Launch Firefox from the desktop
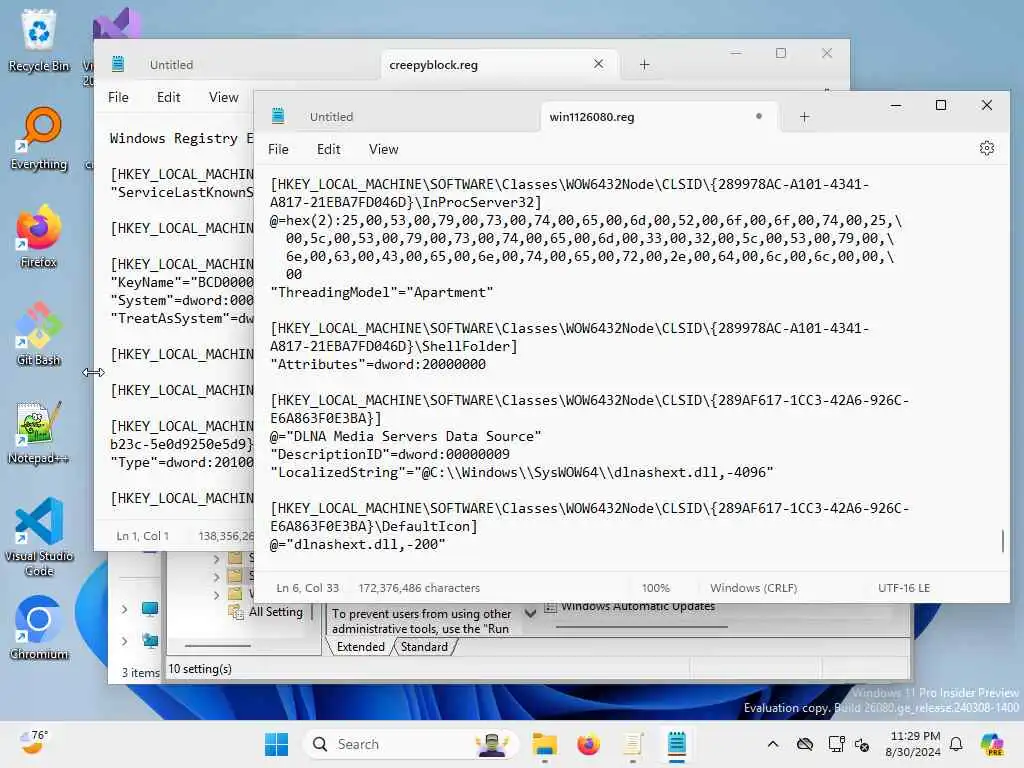 [39, 236]
